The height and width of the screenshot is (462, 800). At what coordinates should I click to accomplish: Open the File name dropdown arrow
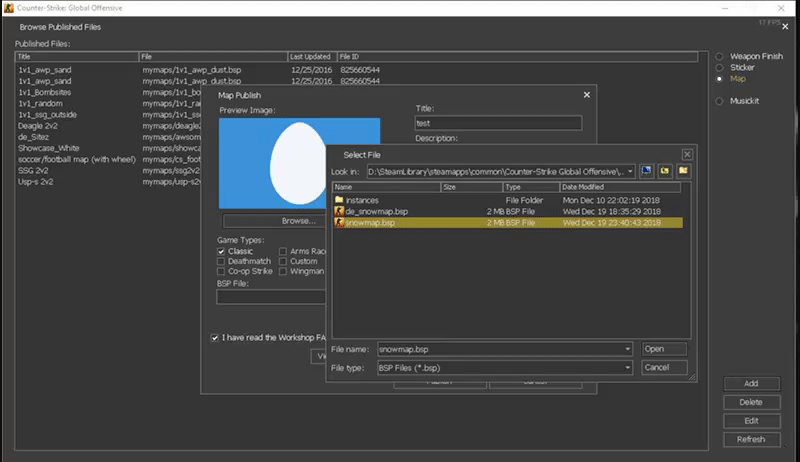(x=628, y=349)
